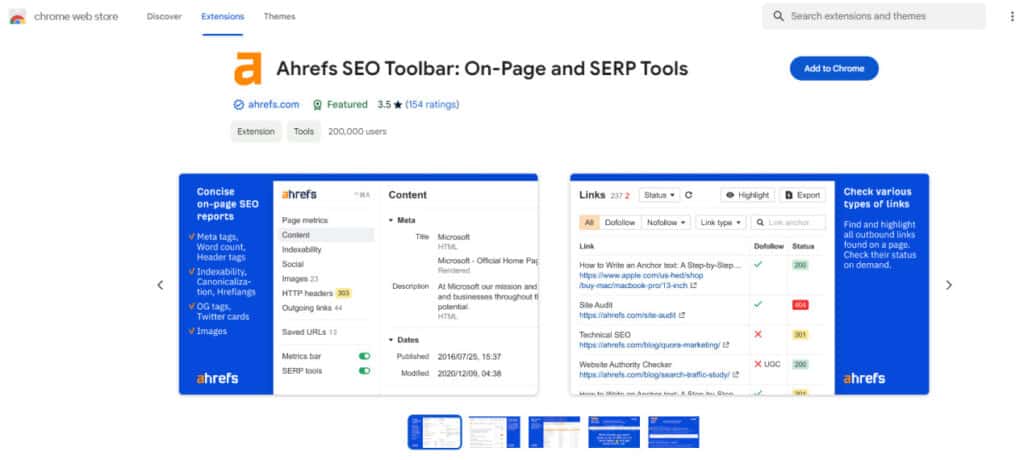Screen dimensions: 1024x460
Task: Select the All filter tab in Links
Action: [590, 222]
